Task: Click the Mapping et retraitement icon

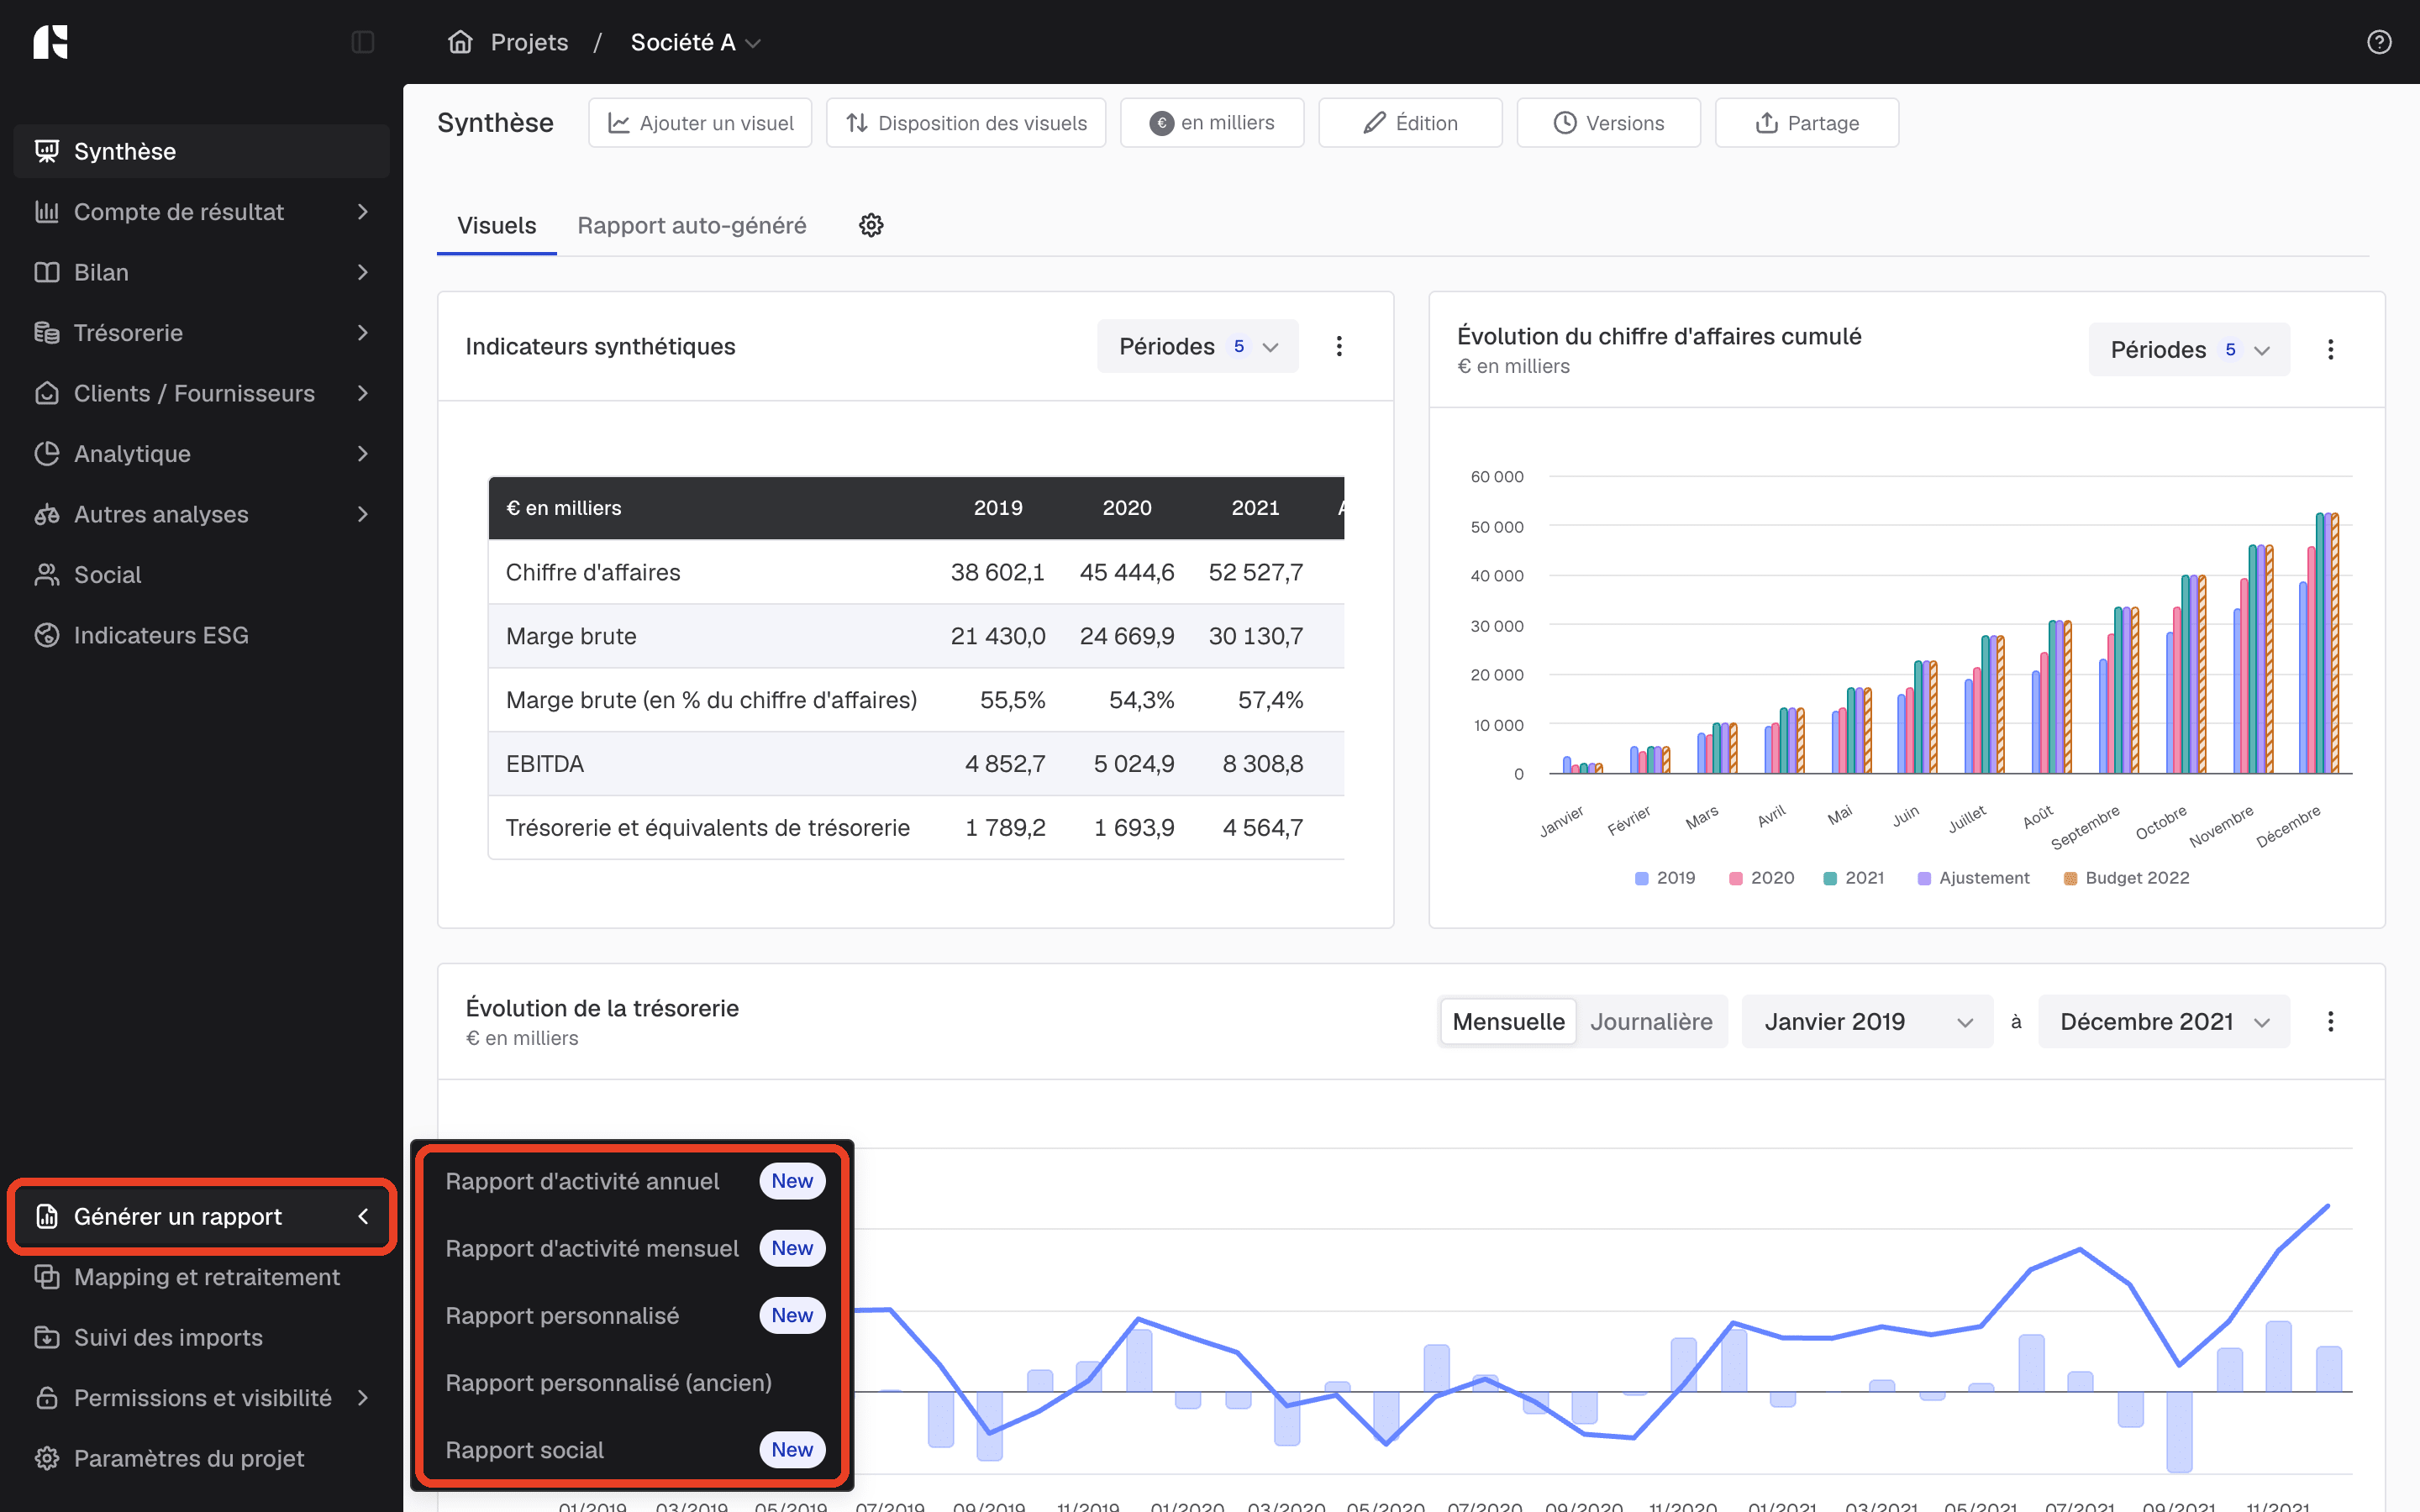Action: click(x=47, y=1277)
